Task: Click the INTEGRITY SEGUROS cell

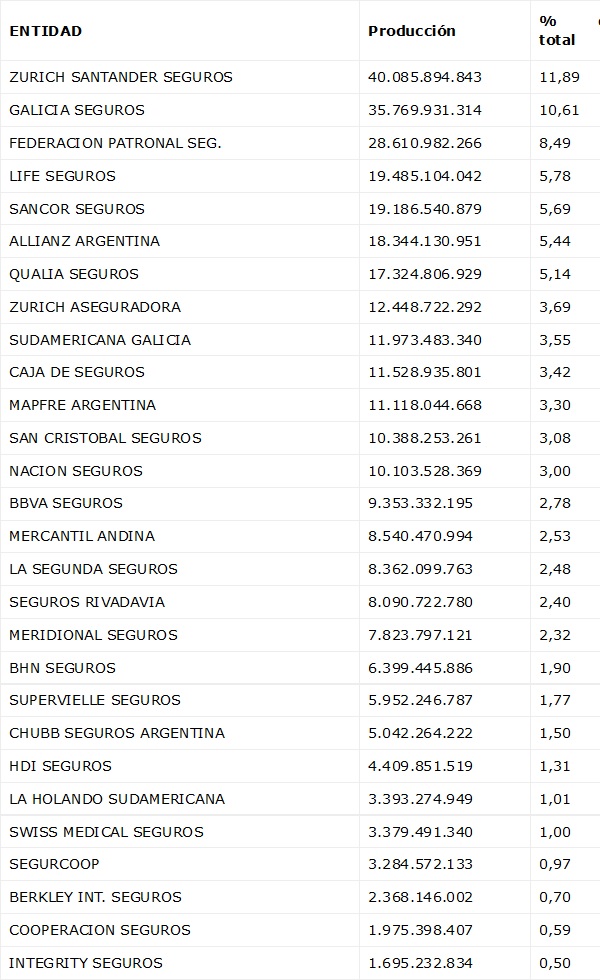Action: pos(85,963)
